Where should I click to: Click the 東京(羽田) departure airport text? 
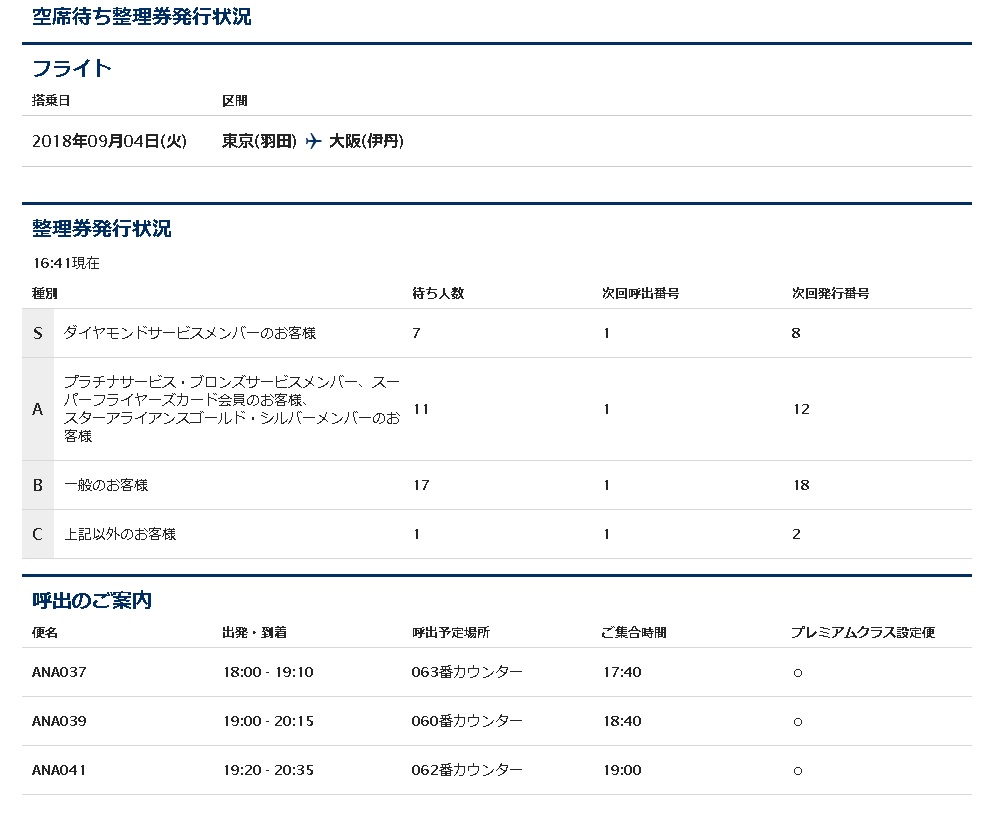pos(259,142)
